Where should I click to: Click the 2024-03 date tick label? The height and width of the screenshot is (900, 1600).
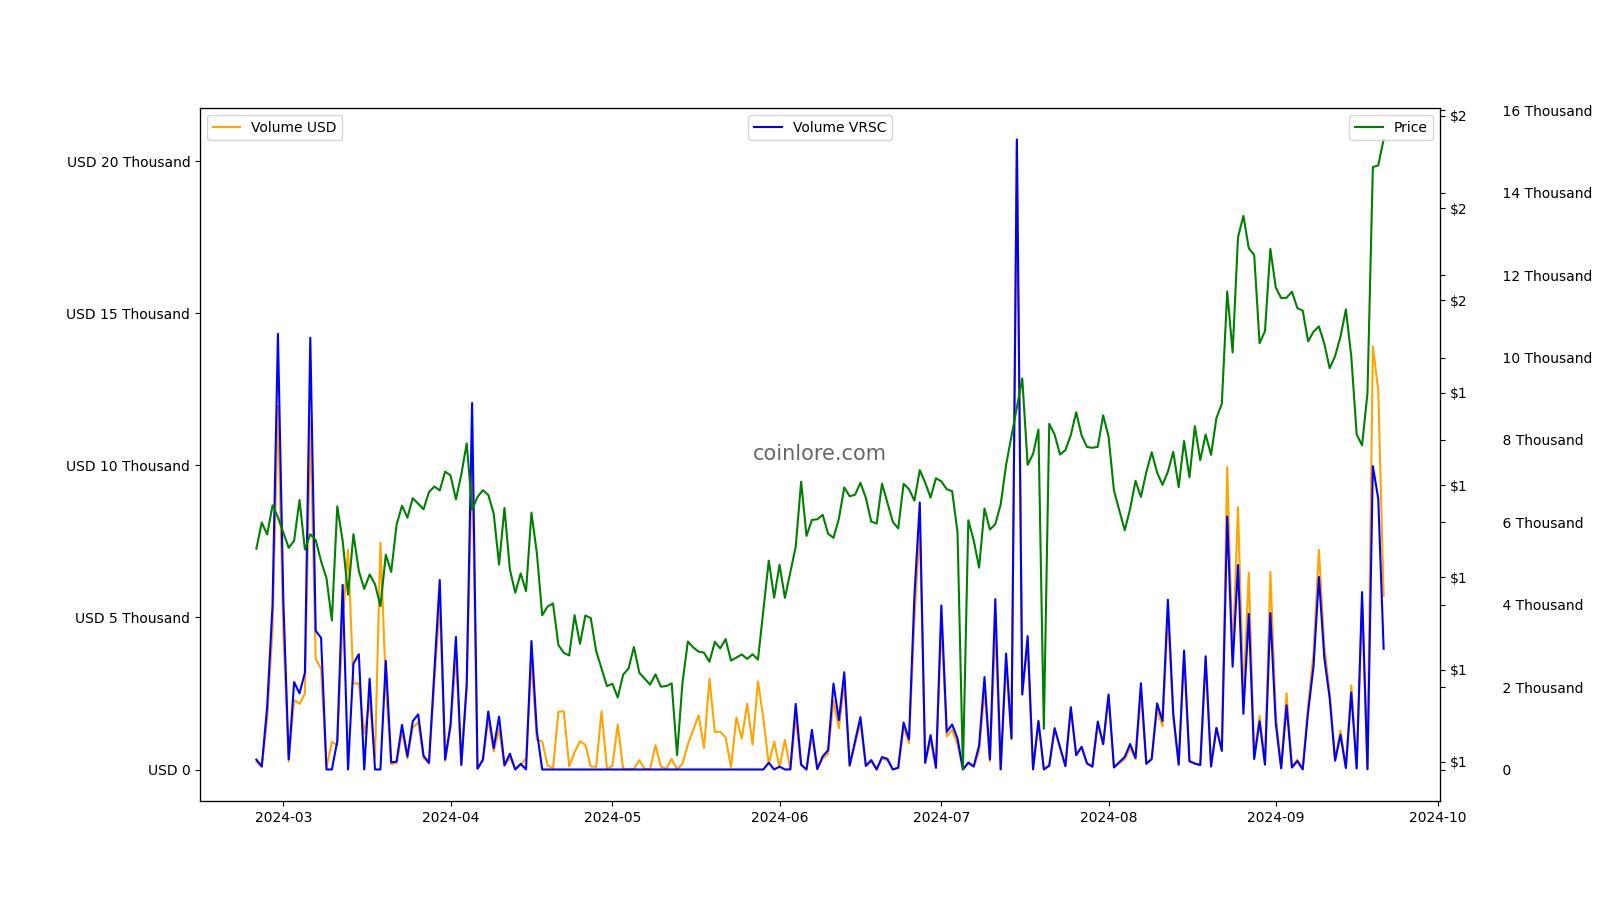283,817
